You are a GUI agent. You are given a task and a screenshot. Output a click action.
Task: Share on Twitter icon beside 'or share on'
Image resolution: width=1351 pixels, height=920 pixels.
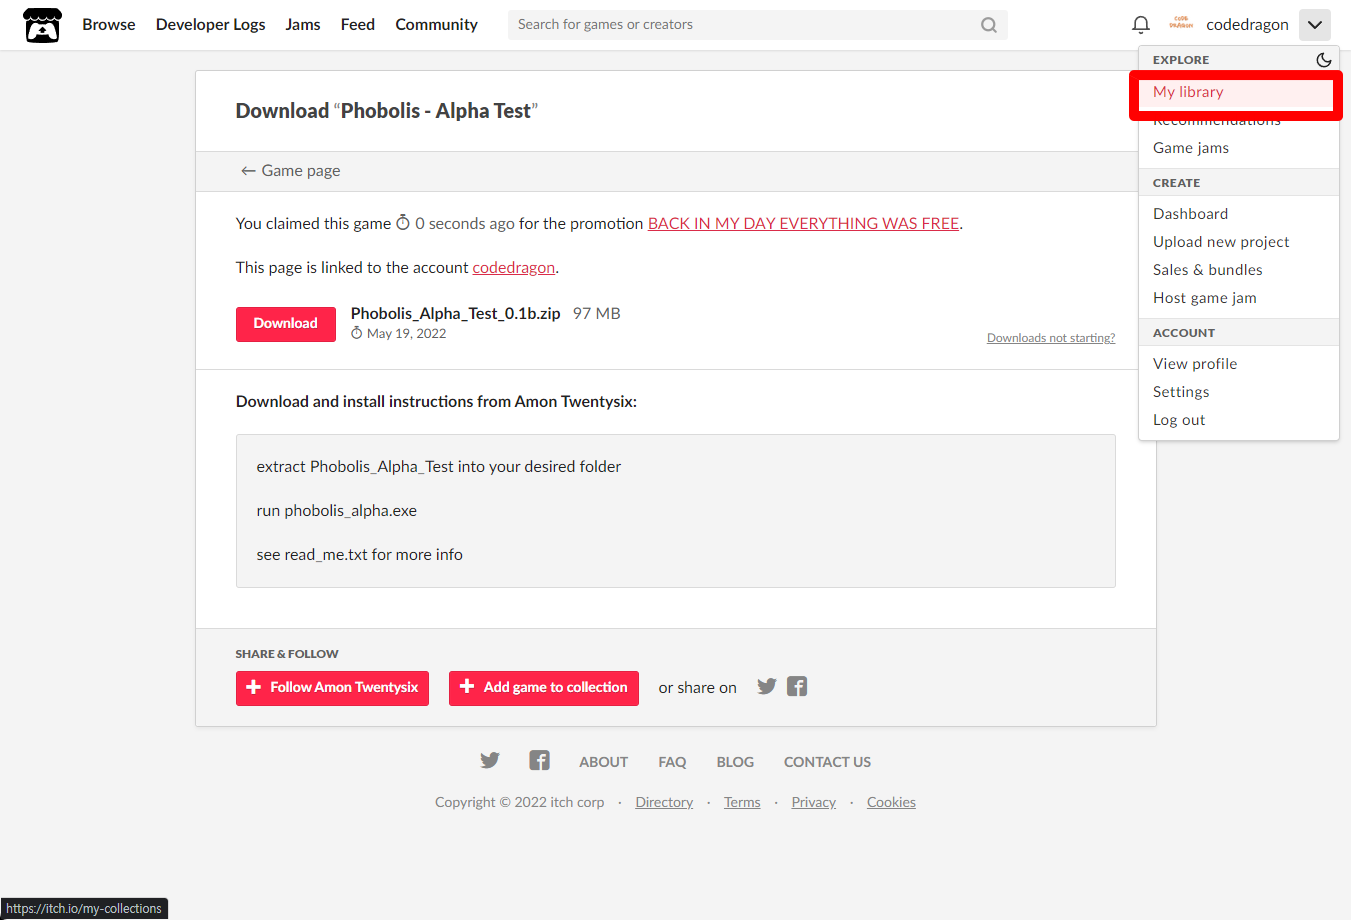pyautogui.click(x=767, y=686)
